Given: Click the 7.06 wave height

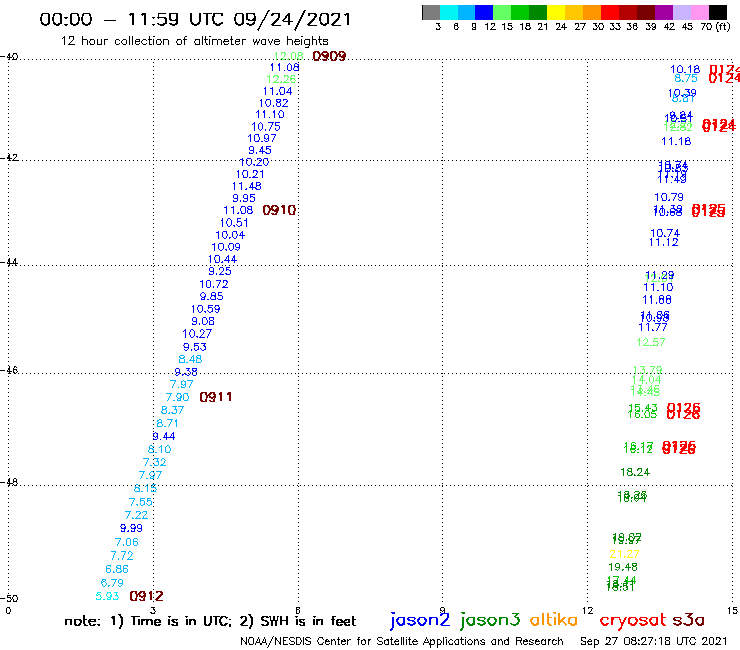Looking at the screenshot, I should [x=126, y=542].
